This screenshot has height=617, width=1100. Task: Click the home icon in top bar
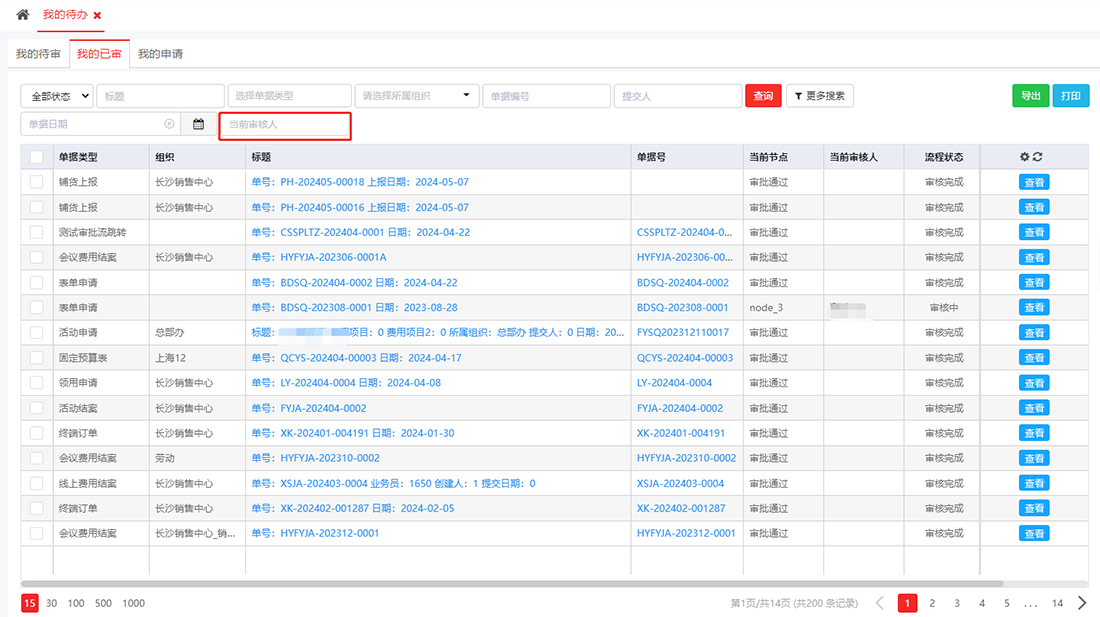(23, 15)
